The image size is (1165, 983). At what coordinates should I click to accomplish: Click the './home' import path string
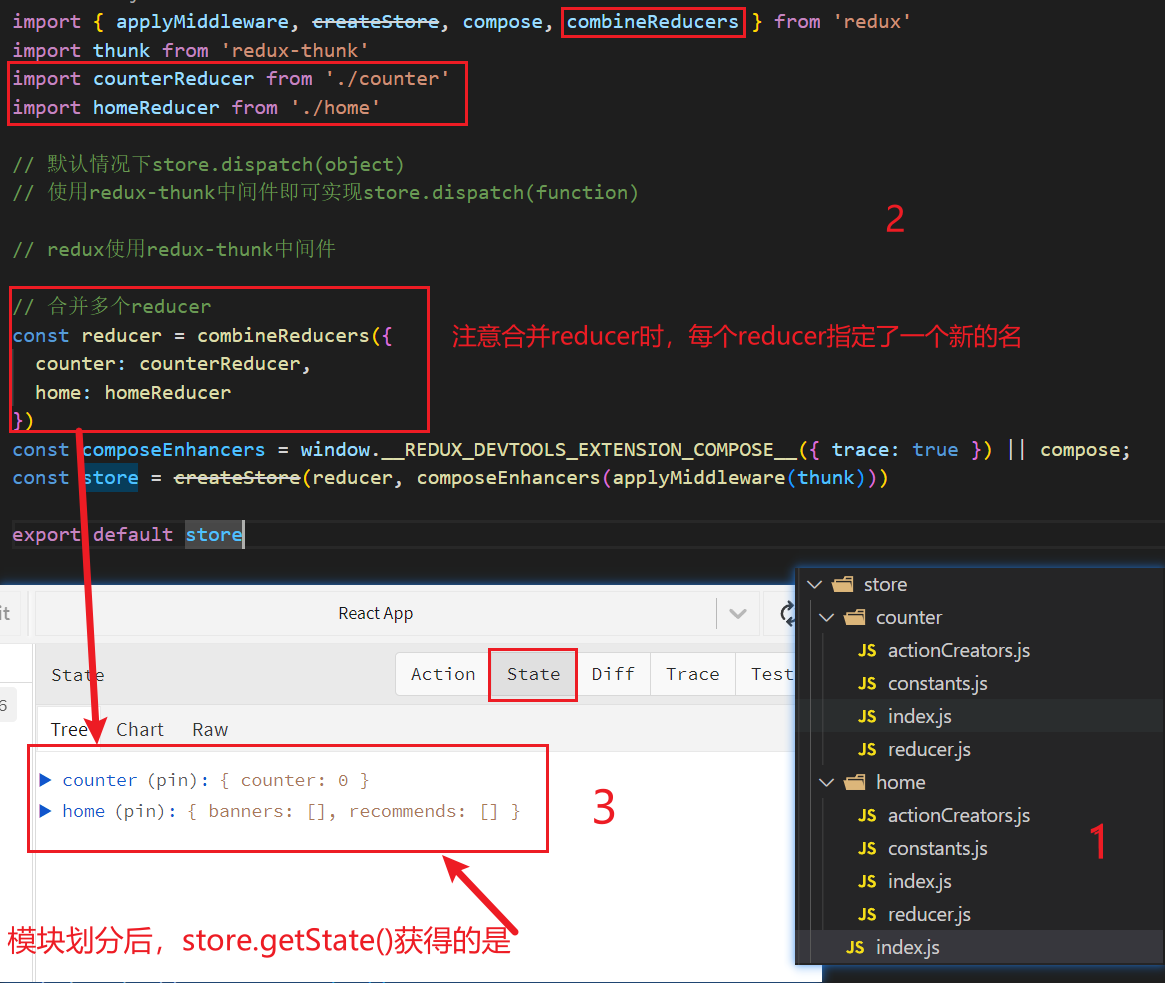[x=335, y=108]
